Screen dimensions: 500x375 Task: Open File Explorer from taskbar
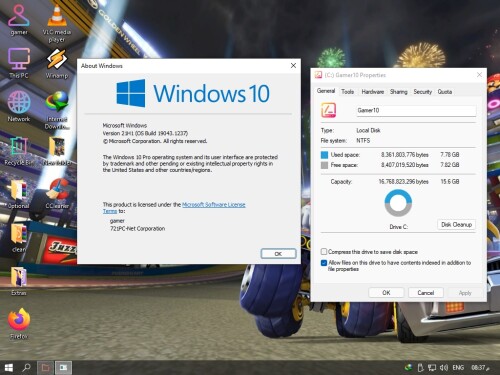[45, 367]
